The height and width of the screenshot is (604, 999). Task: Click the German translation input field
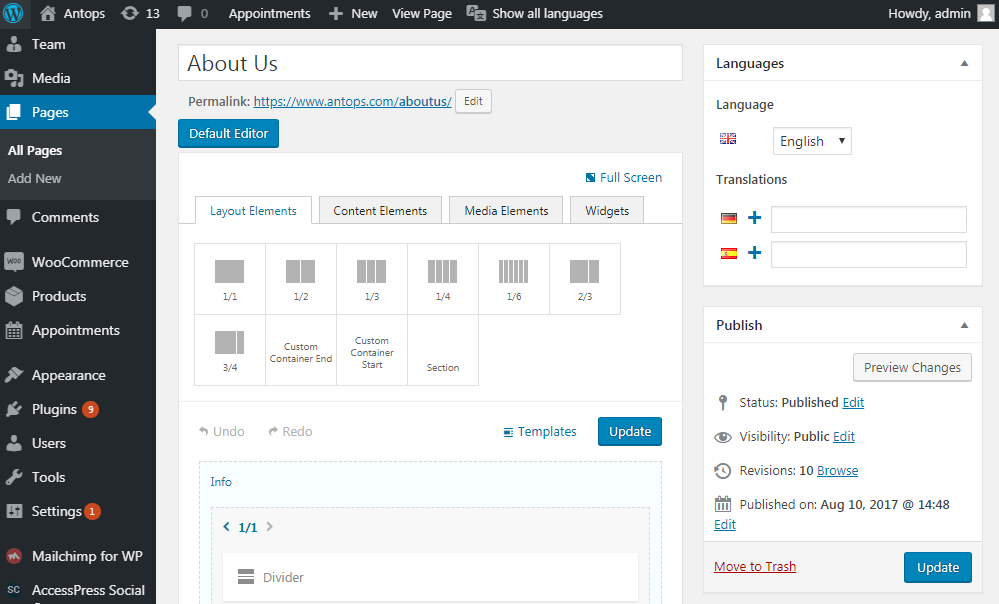(868, 219)
